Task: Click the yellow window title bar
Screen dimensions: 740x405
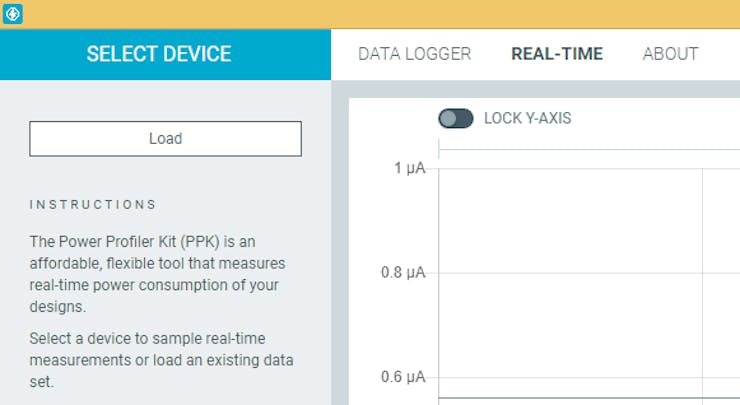Action: 380,14
